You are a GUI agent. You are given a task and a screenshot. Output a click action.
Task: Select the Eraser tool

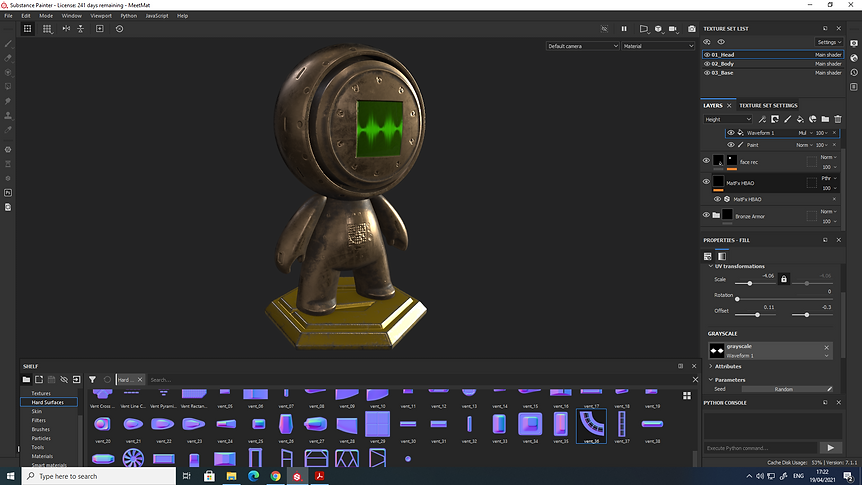pos(8,58)
